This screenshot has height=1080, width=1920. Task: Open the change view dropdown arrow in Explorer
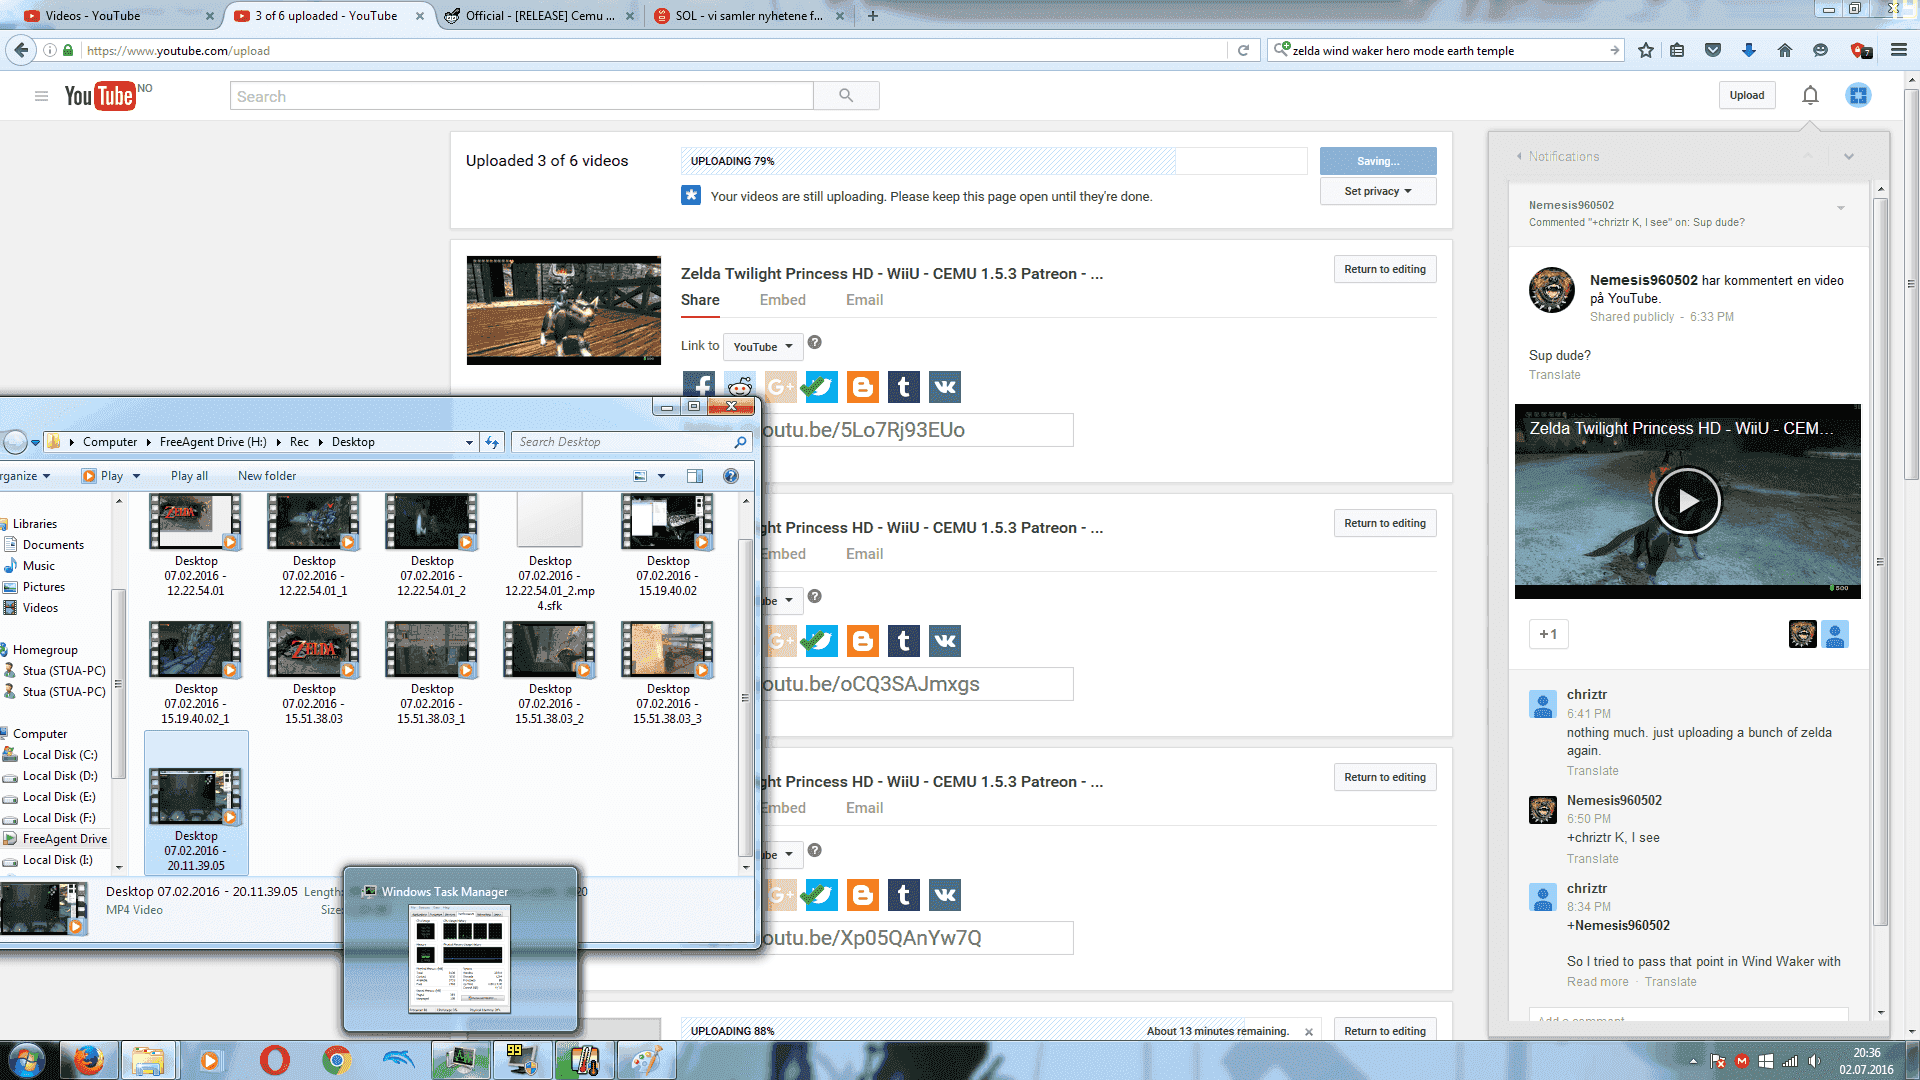coord(661,476)
